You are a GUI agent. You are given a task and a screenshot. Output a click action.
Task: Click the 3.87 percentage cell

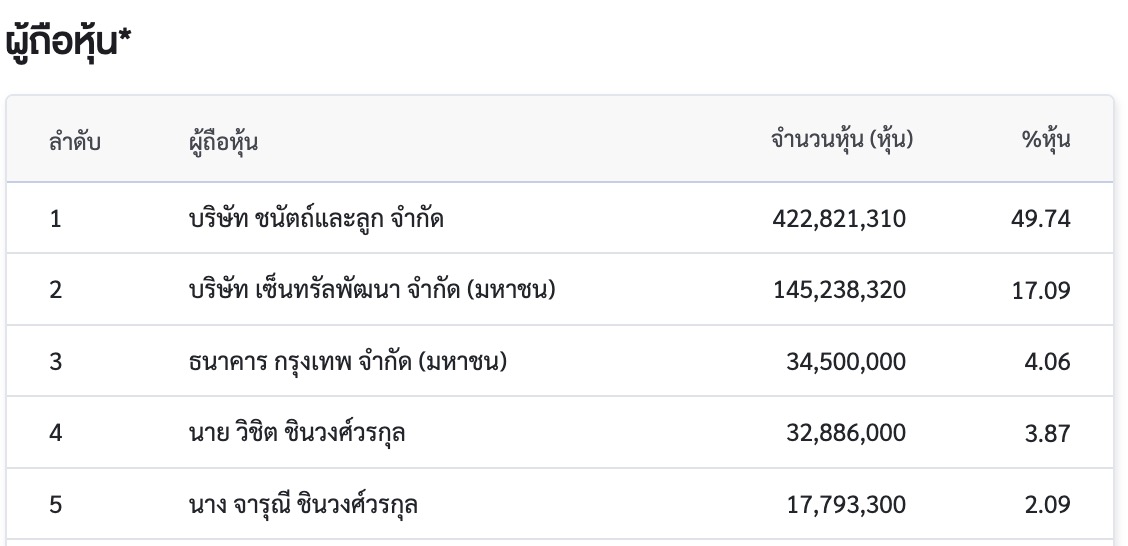point(1047,433)
